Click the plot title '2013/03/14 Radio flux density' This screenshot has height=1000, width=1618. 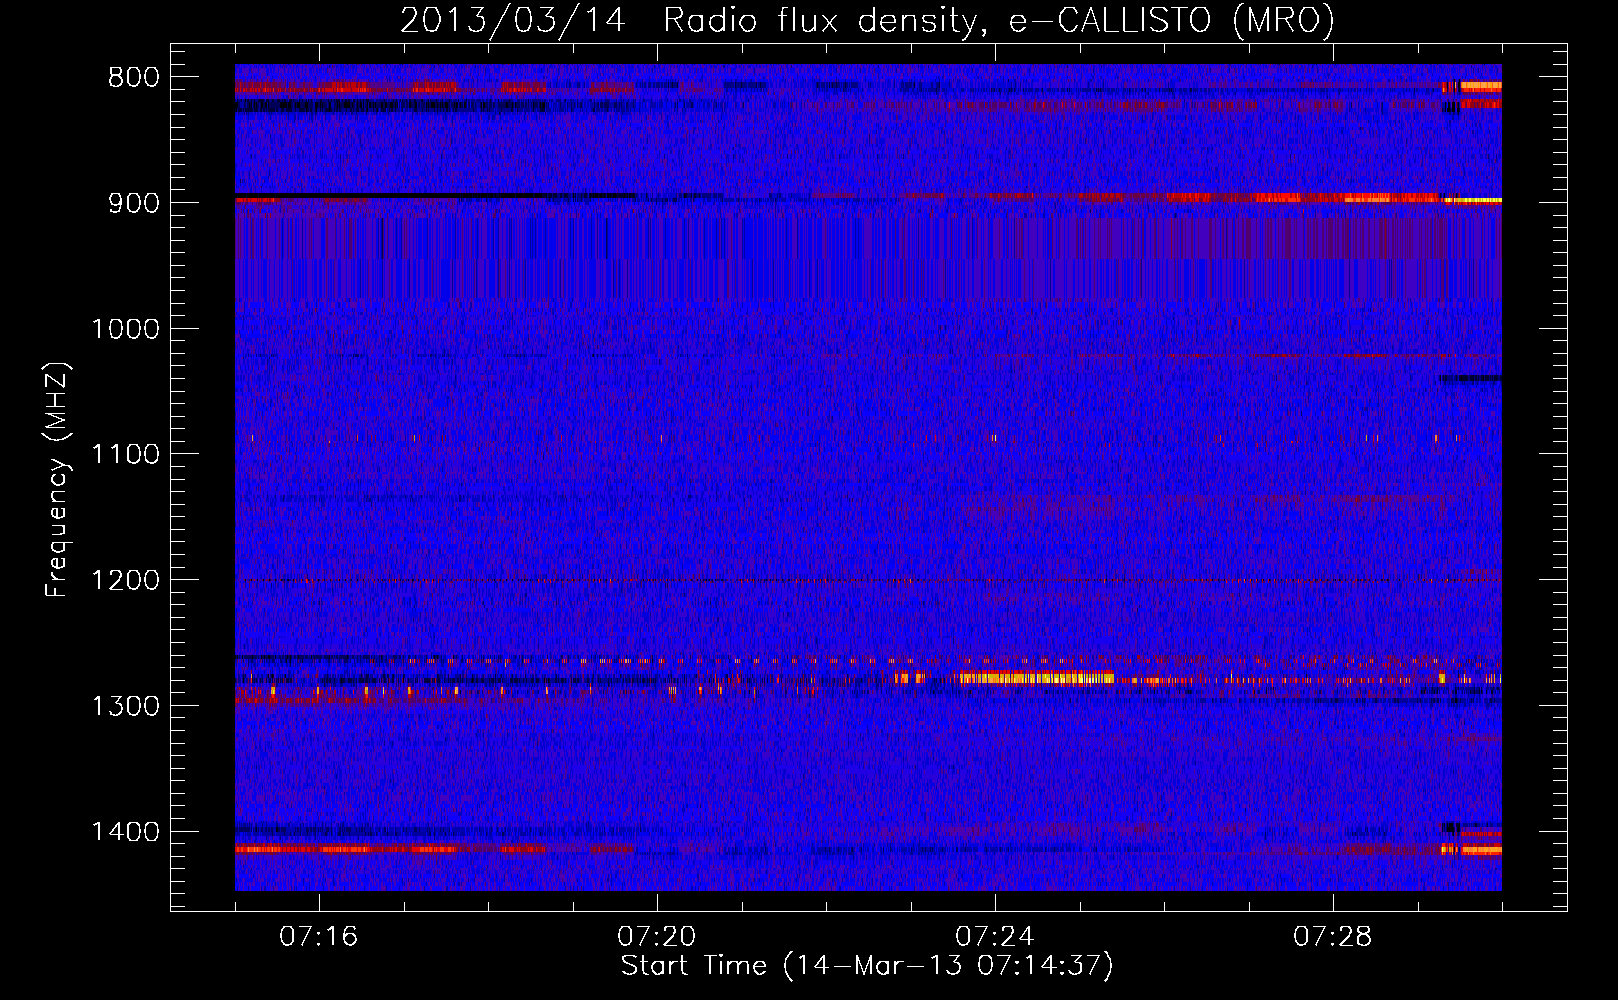coord(867,20)
